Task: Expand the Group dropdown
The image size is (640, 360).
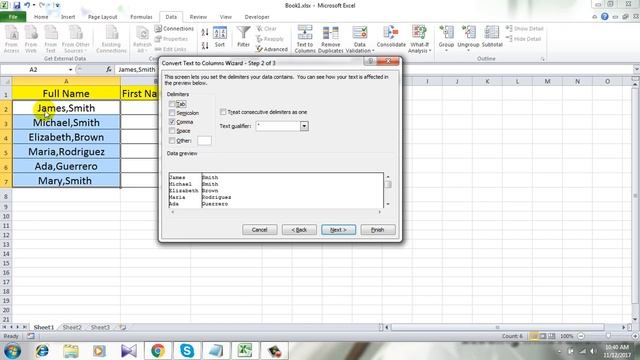Action: pos(446,51)
